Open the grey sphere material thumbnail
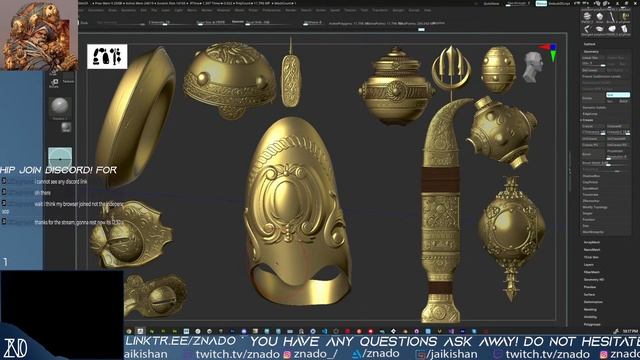Image resolution: width=640 pixels, height=360 pixels. point(60,107)
